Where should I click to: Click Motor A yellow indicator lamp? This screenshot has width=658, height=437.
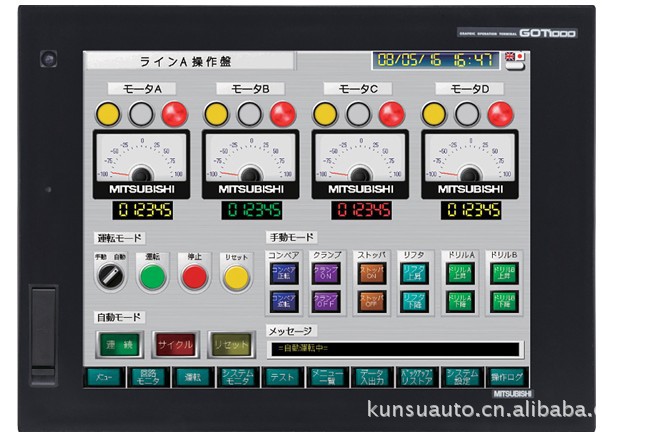[108, 114]
